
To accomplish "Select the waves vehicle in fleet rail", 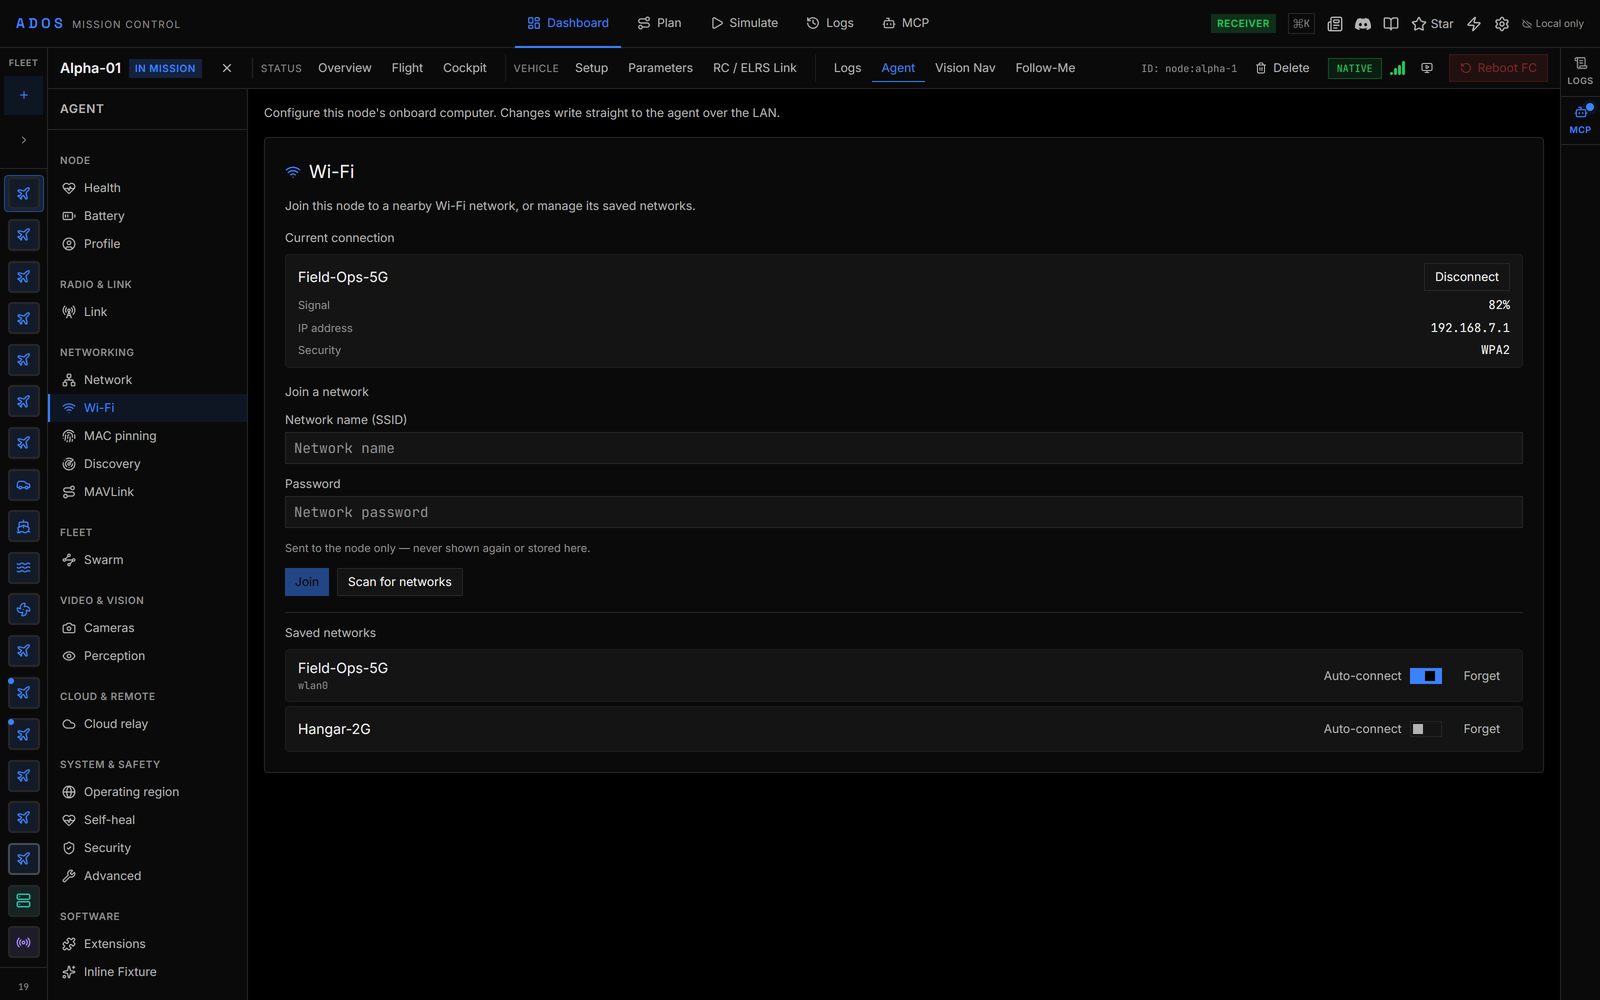I will point(24,568).
